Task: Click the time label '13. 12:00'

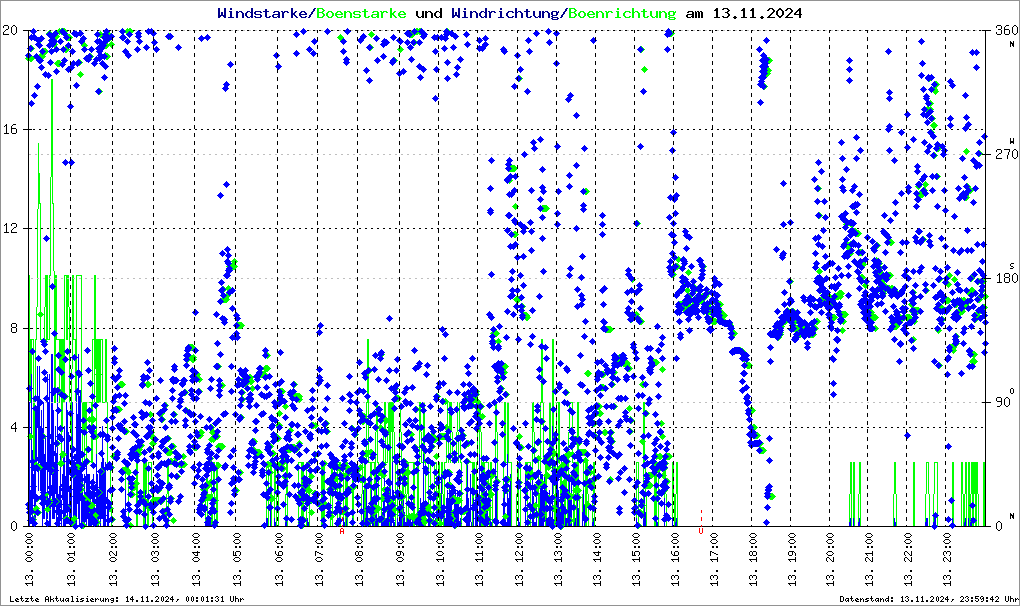Action: pyautogui.click(x=518, y=559)
